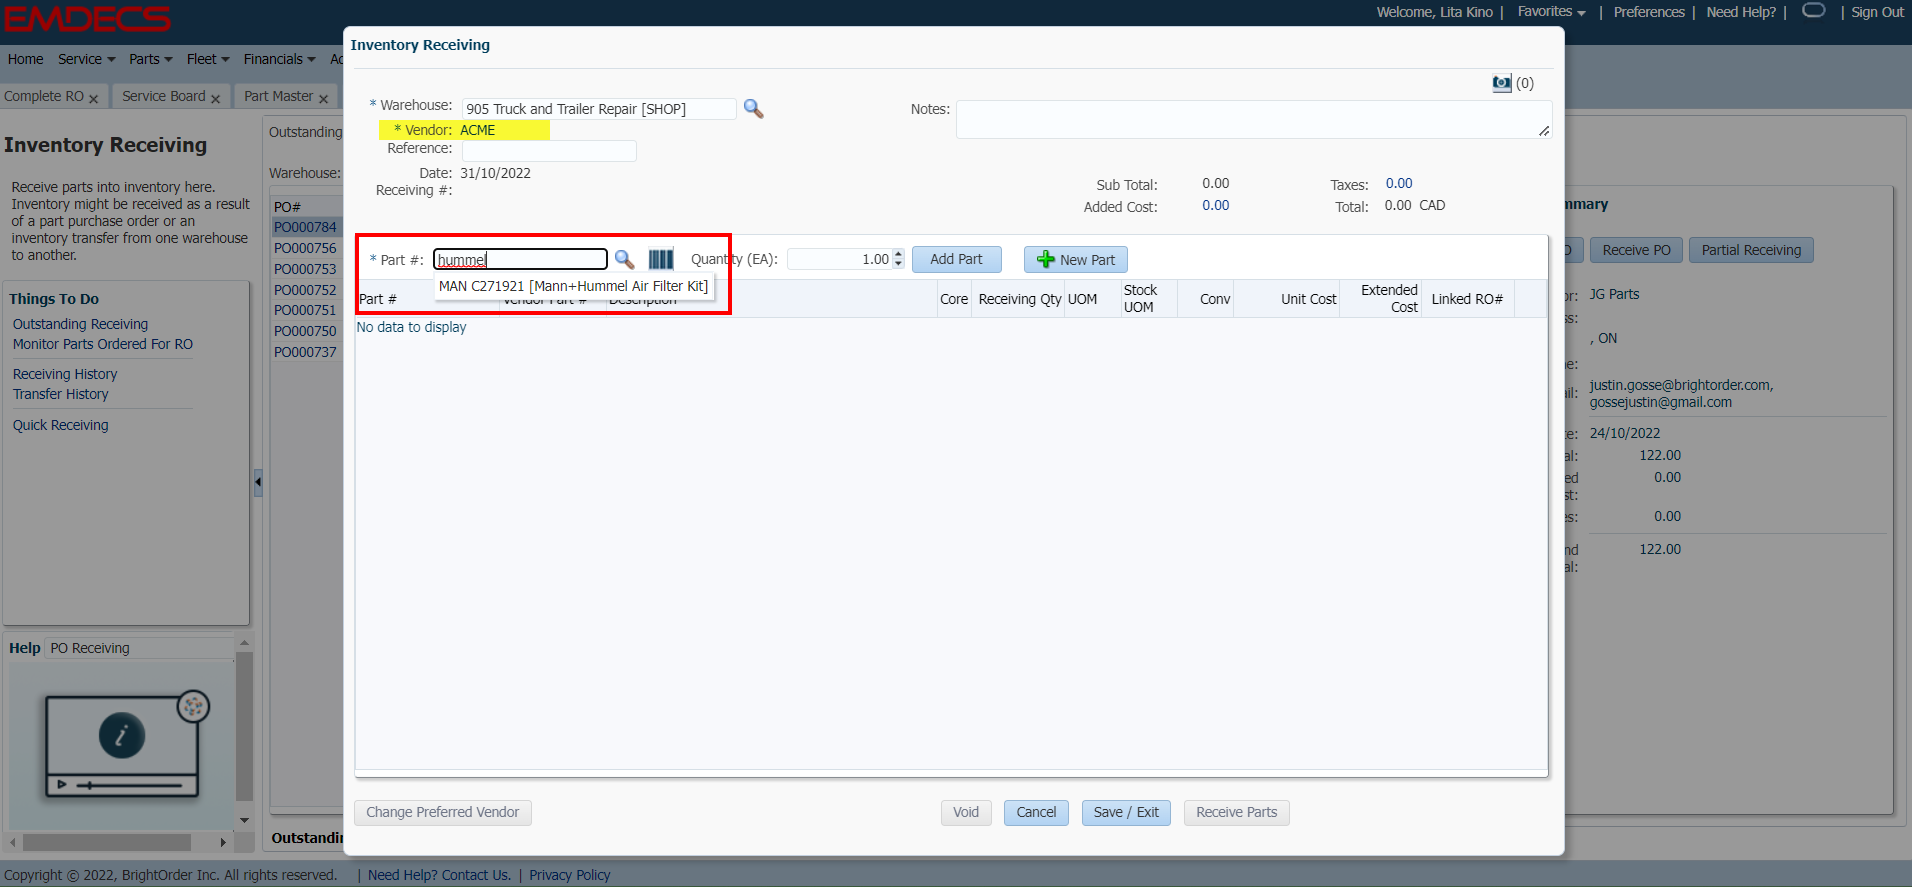Click the warehouse search magnifier icon
The image size is (1912, 887).
(753, 109)
